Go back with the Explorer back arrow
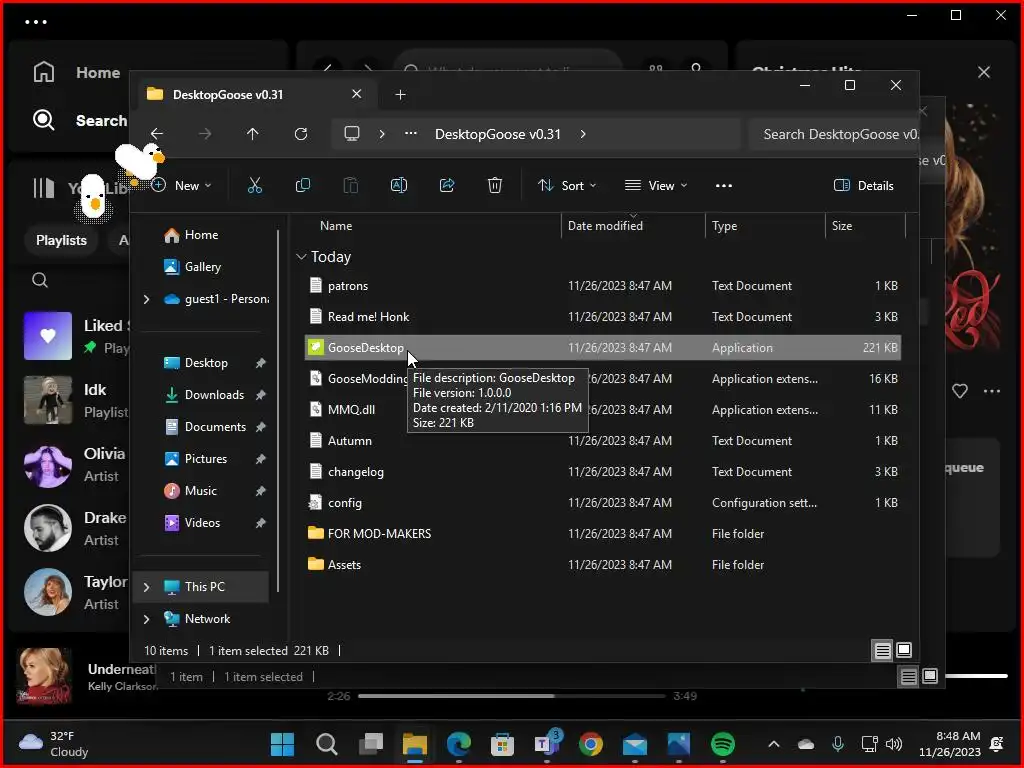The image size is (1024, 768). [x=157, y=134]
